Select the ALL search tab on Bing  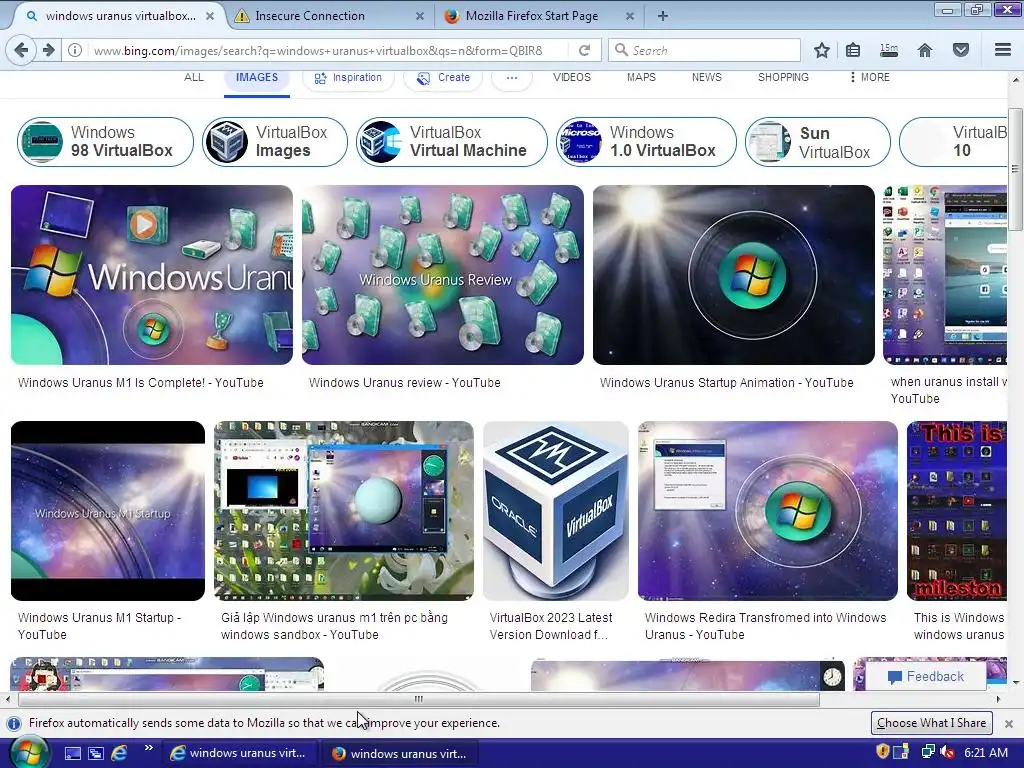click(193, 77)
